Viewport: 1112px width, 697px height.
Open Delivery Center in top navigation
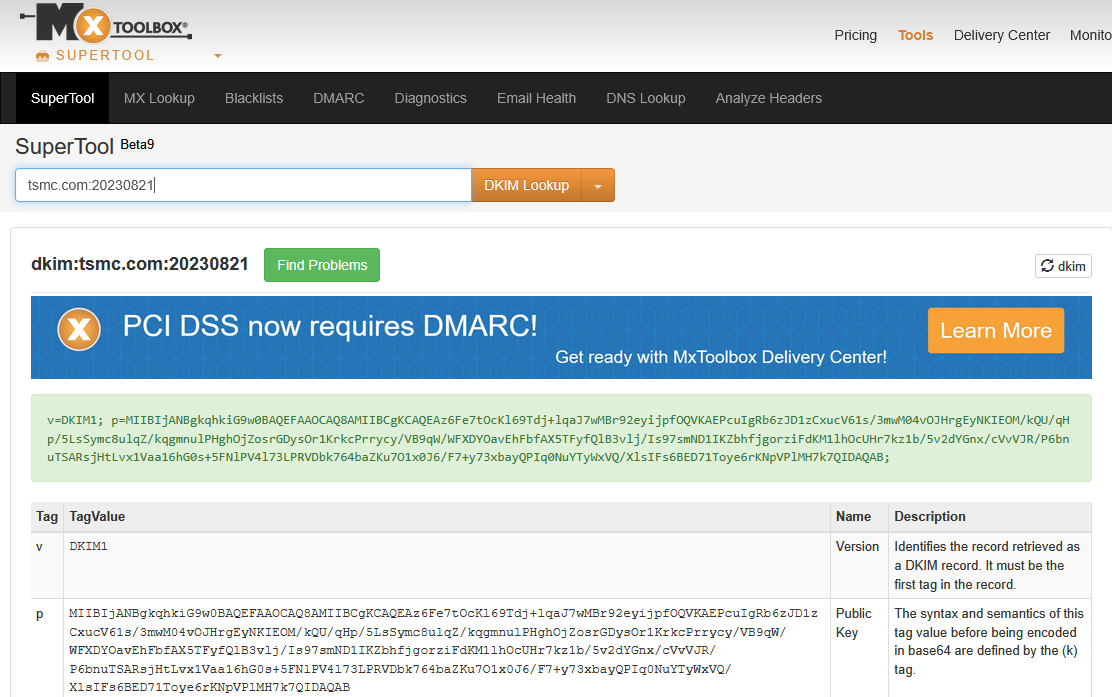click(1001, 35)
